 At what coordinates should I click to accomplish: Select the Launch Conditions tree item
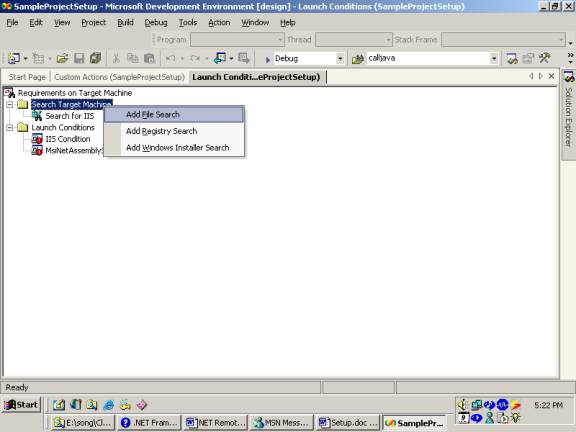(63, 127)
